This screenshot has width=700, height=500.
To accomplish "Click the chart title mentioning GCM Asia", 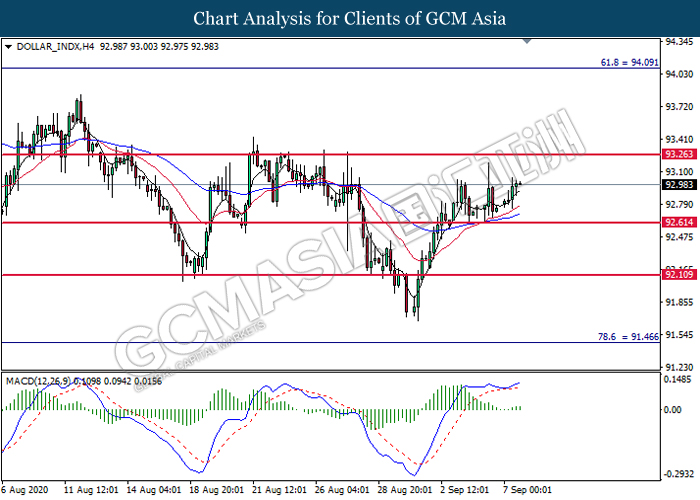I will [x=349, y=18].
